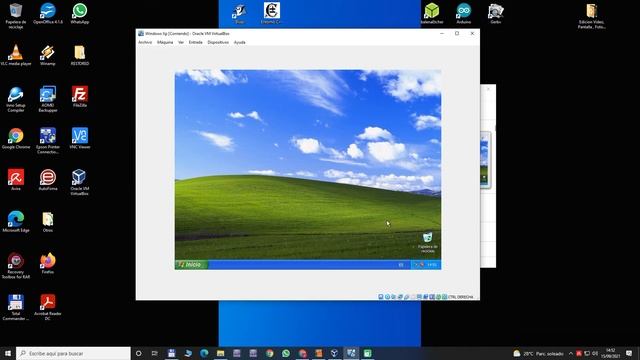Image resolution: width=640 pixels, height=360 pixels.
Task: Expand the hidden system tray icons chevron
Action: click(571, 353)
